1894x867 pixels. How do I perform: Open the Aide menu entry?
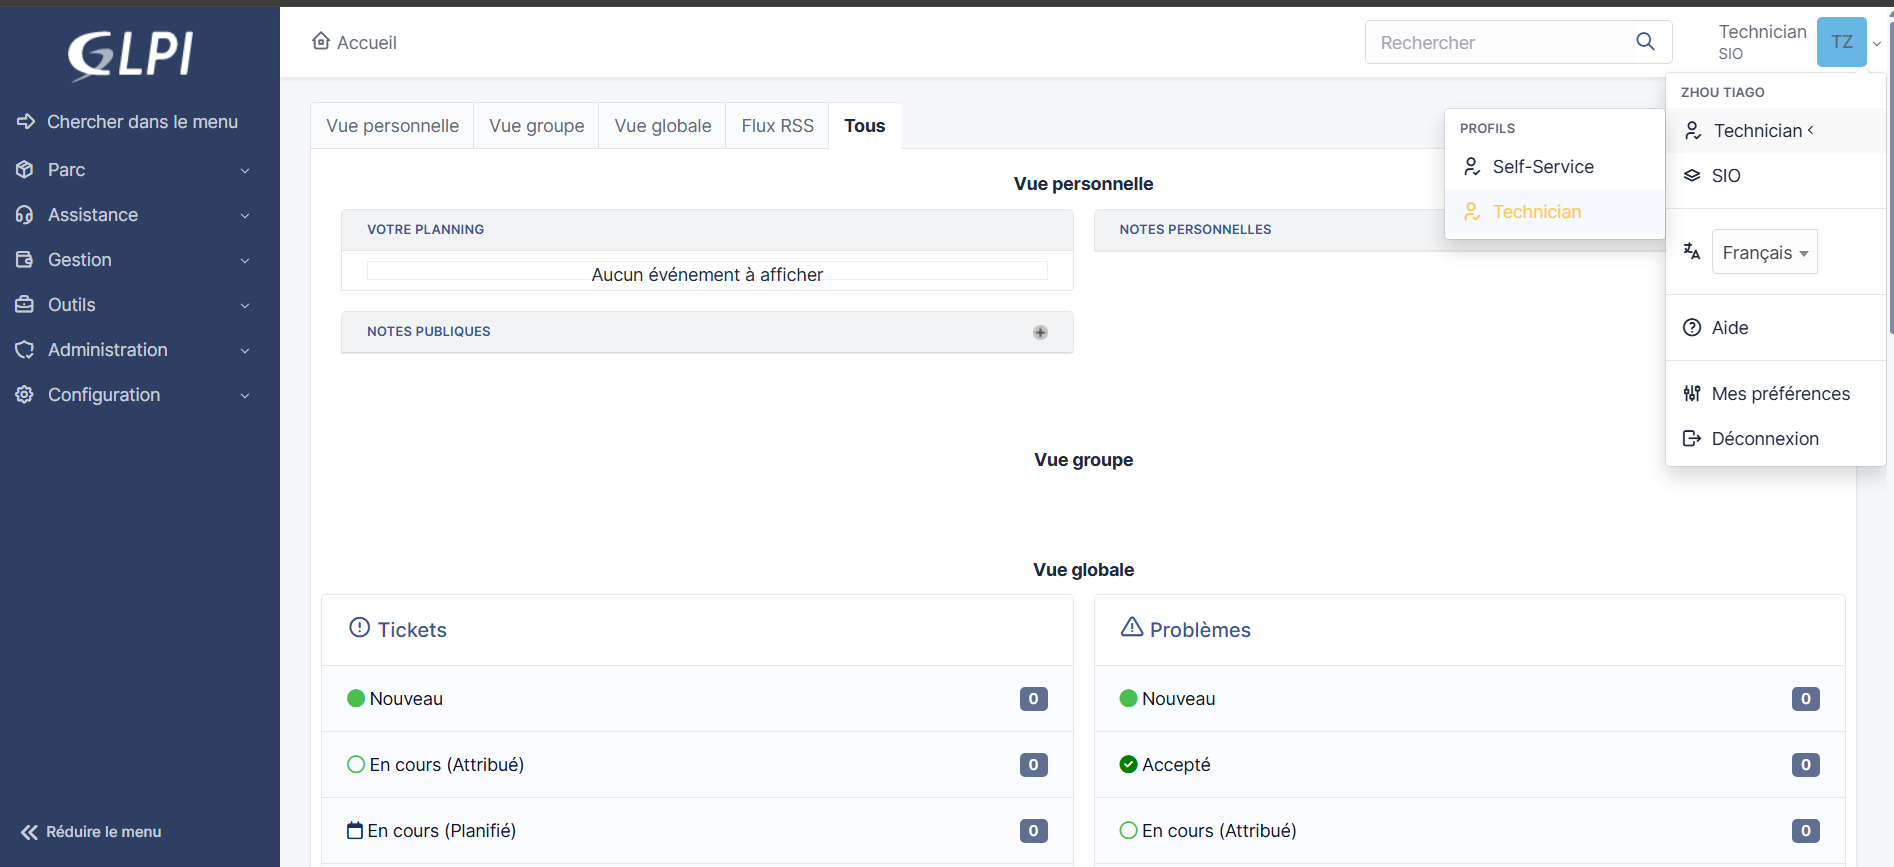click(1775, 328)
